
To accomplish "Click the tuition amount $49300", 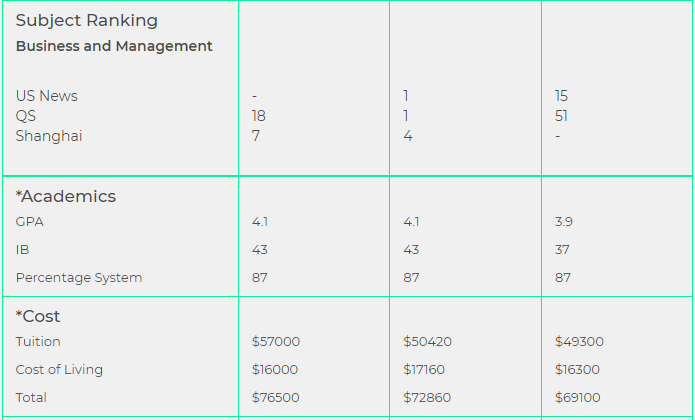I will [x=579, y=342].
